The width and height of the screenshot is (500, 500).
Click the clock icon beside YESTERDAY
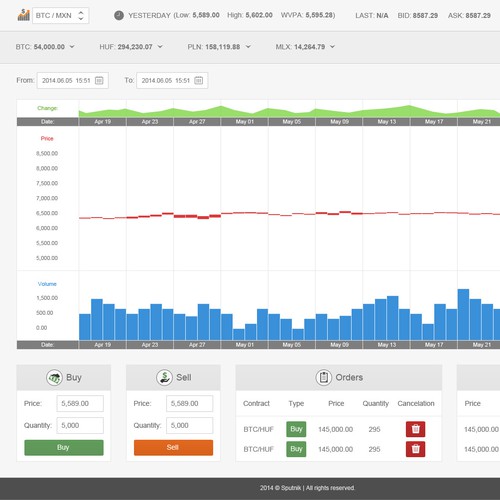(119, 15)
